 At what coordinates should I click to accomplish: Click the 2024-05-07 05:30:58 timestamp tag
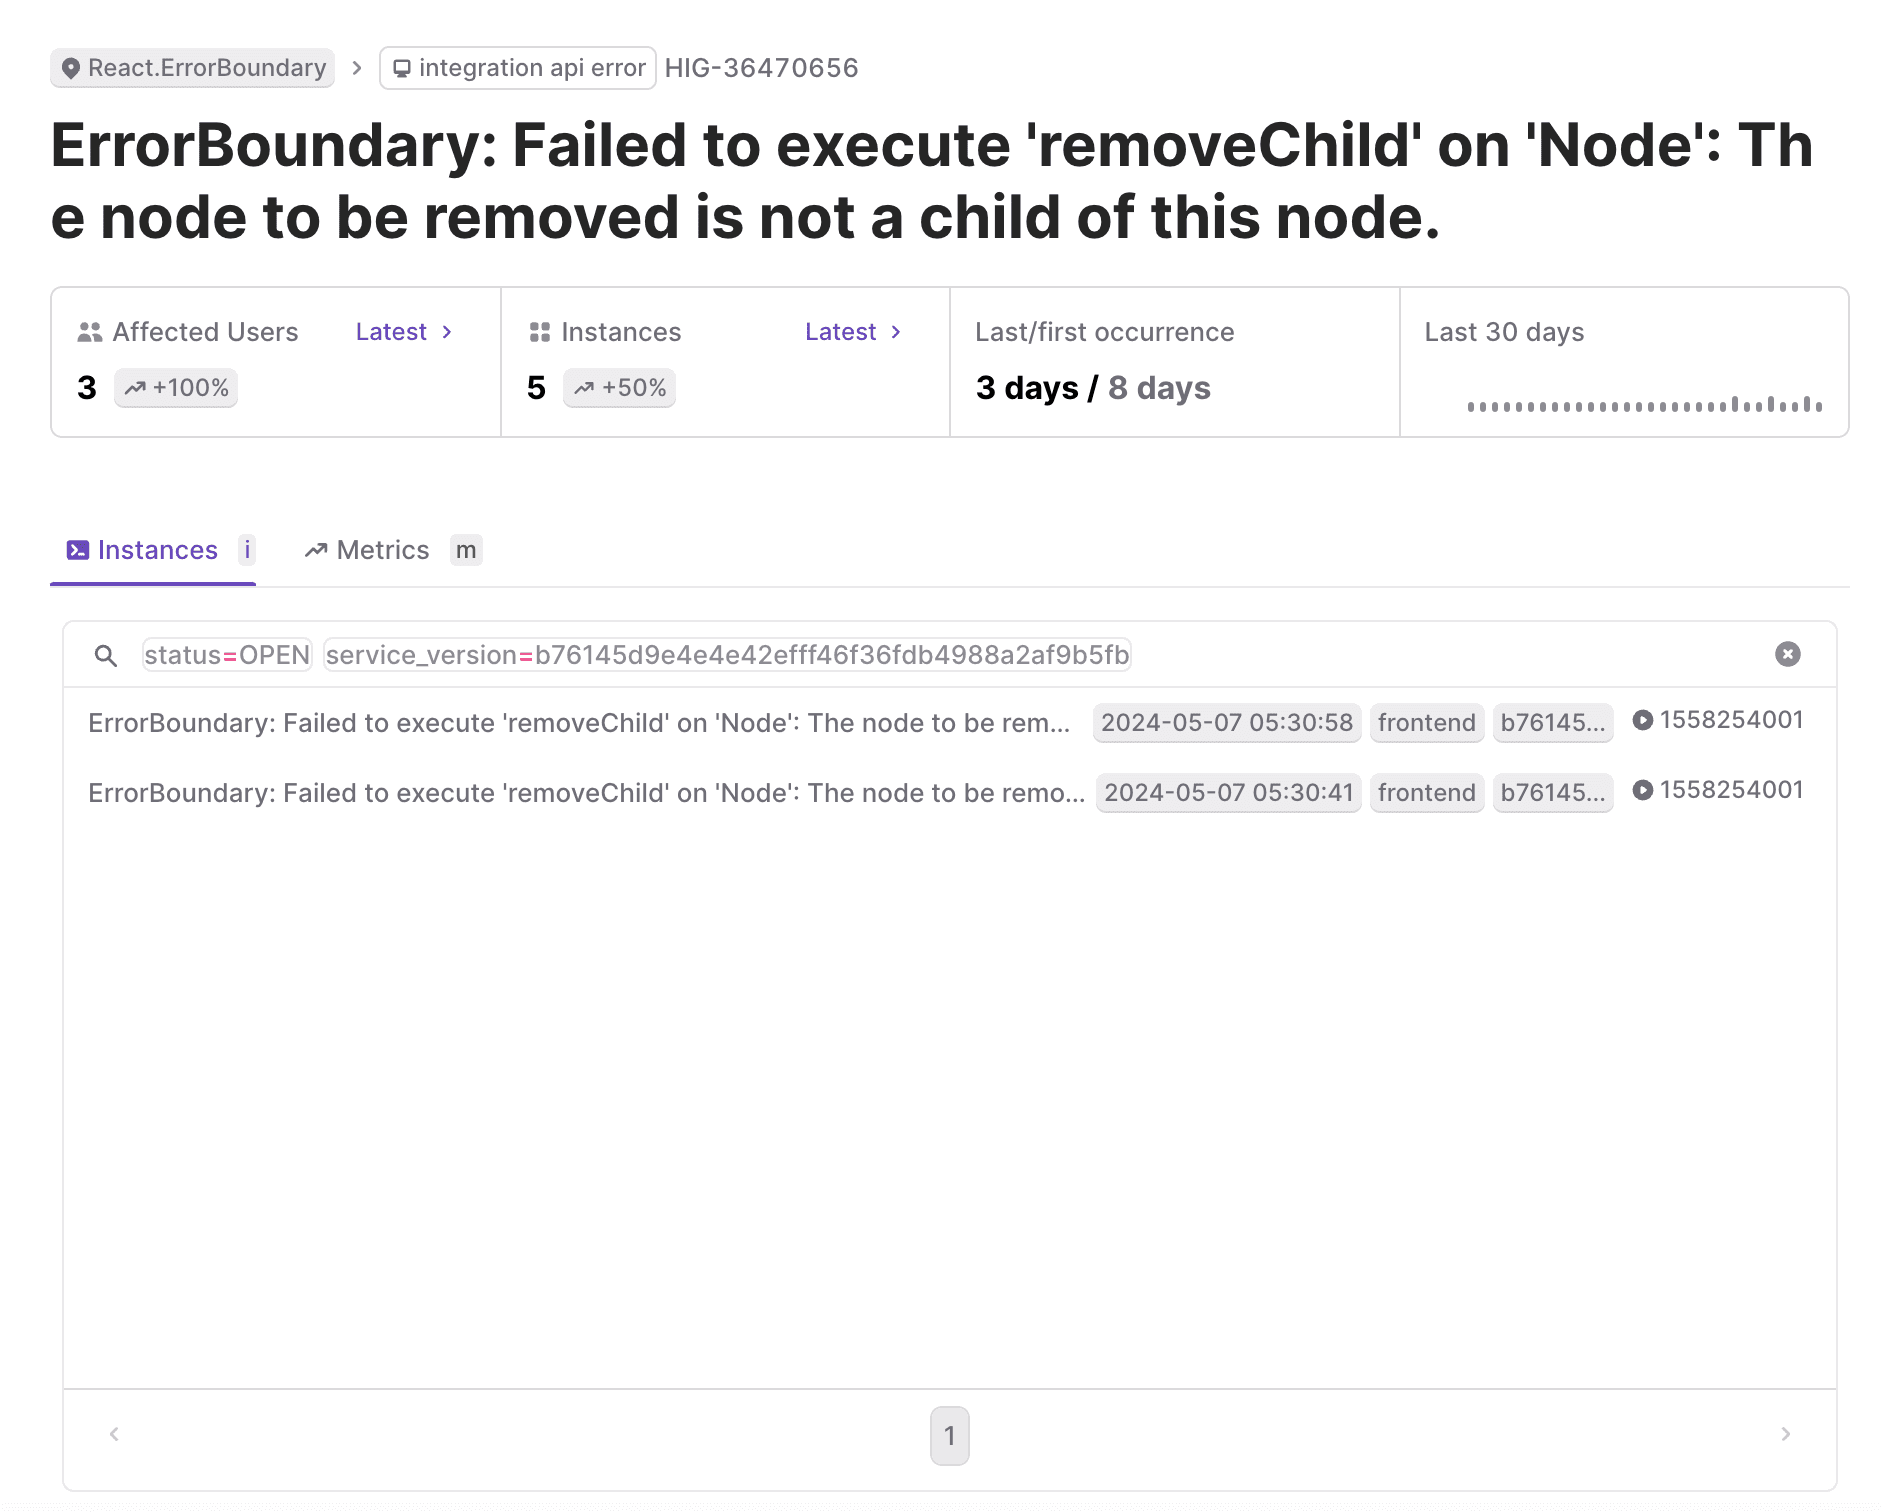coord(1226,723)
